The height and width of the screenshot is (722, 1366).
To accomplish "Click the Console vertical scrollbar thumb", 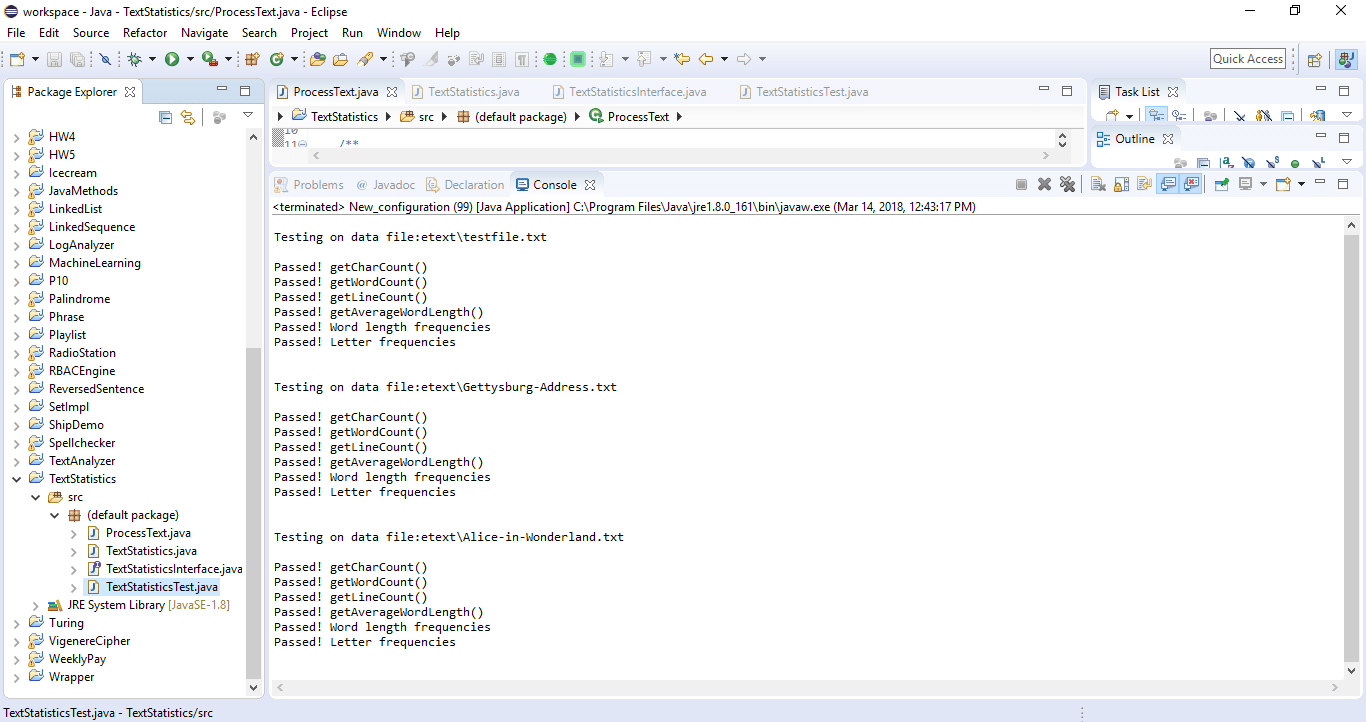I will coord(1351,446).
